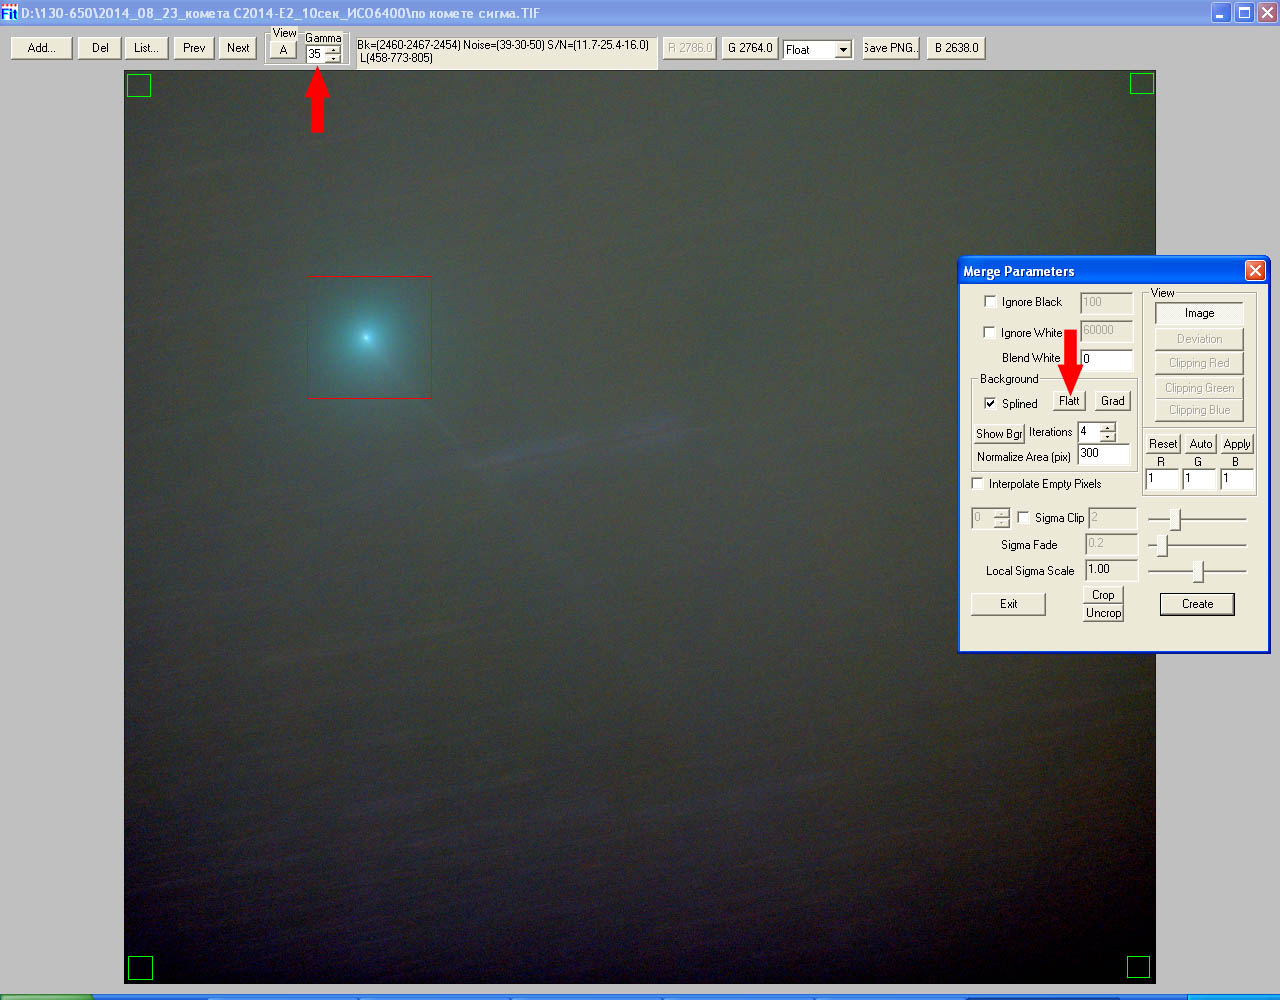Open the Float format dropdown
This screenshot has height=1000, width=1280.
coord(843,50)
